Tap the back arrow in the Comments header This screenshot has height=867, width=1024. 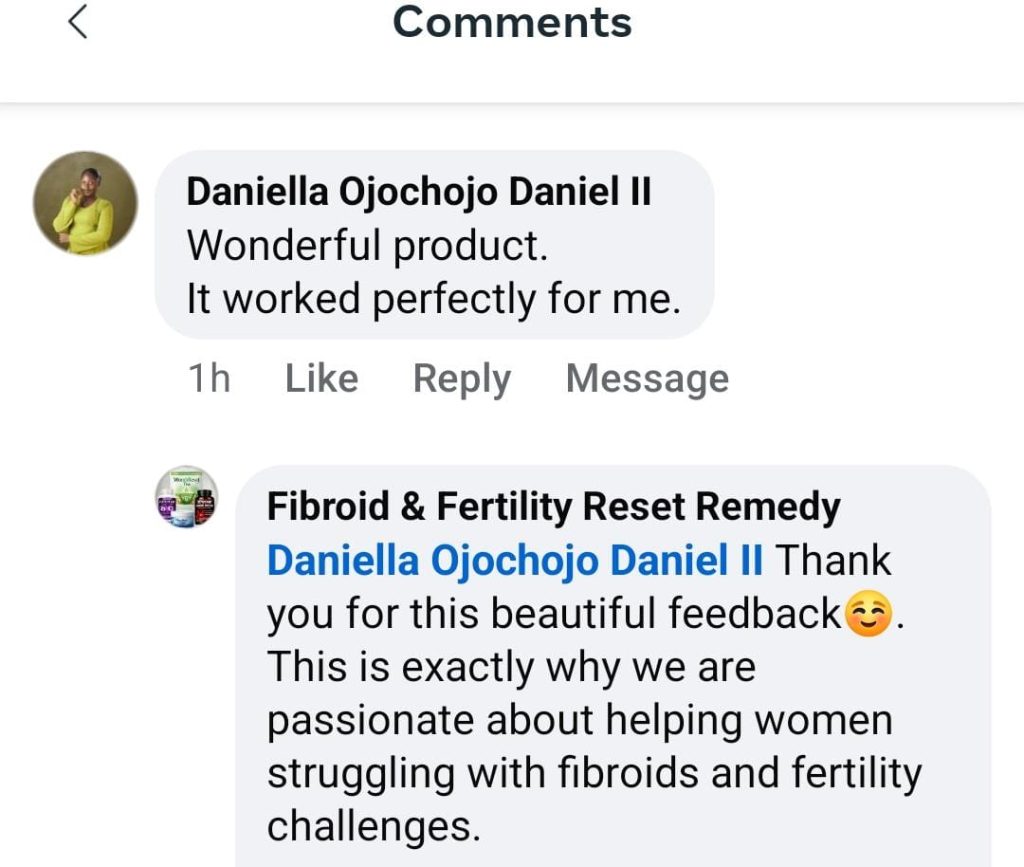pyautogui.click(x=78, y=22)
